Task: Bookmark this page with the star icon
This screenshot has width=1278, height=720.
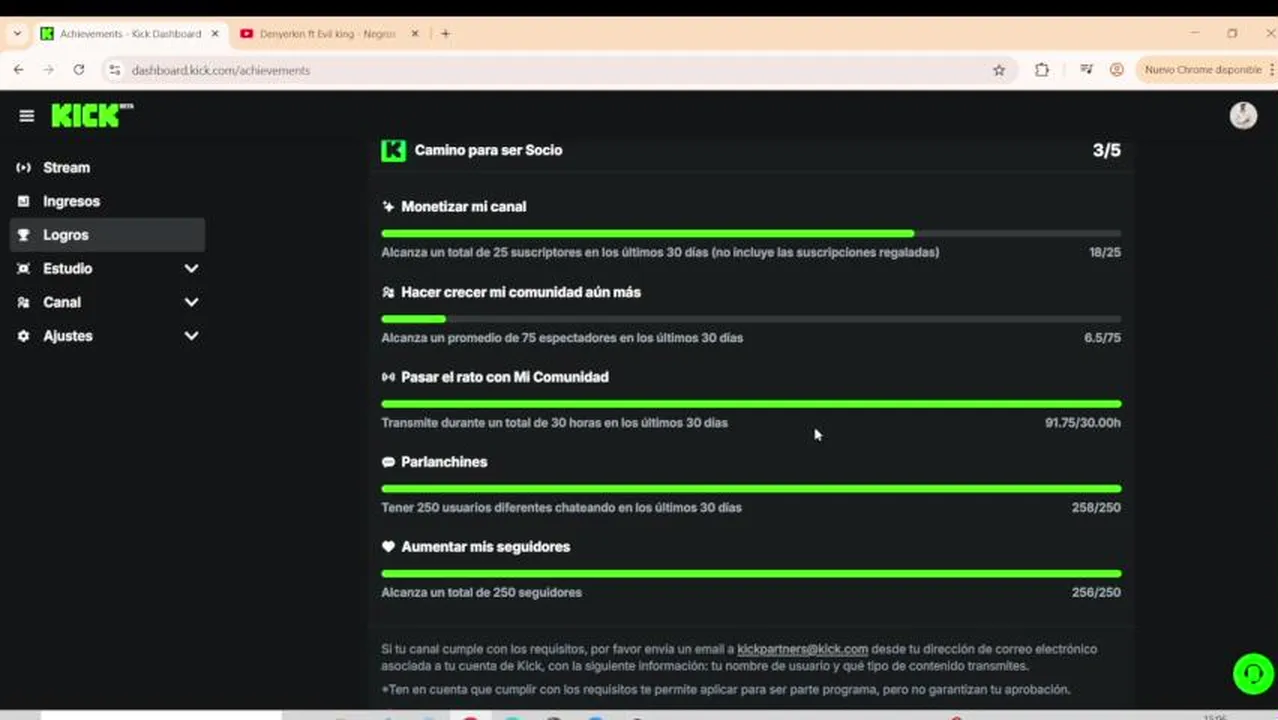Action: pyautogui.click(x=998, y=70)
